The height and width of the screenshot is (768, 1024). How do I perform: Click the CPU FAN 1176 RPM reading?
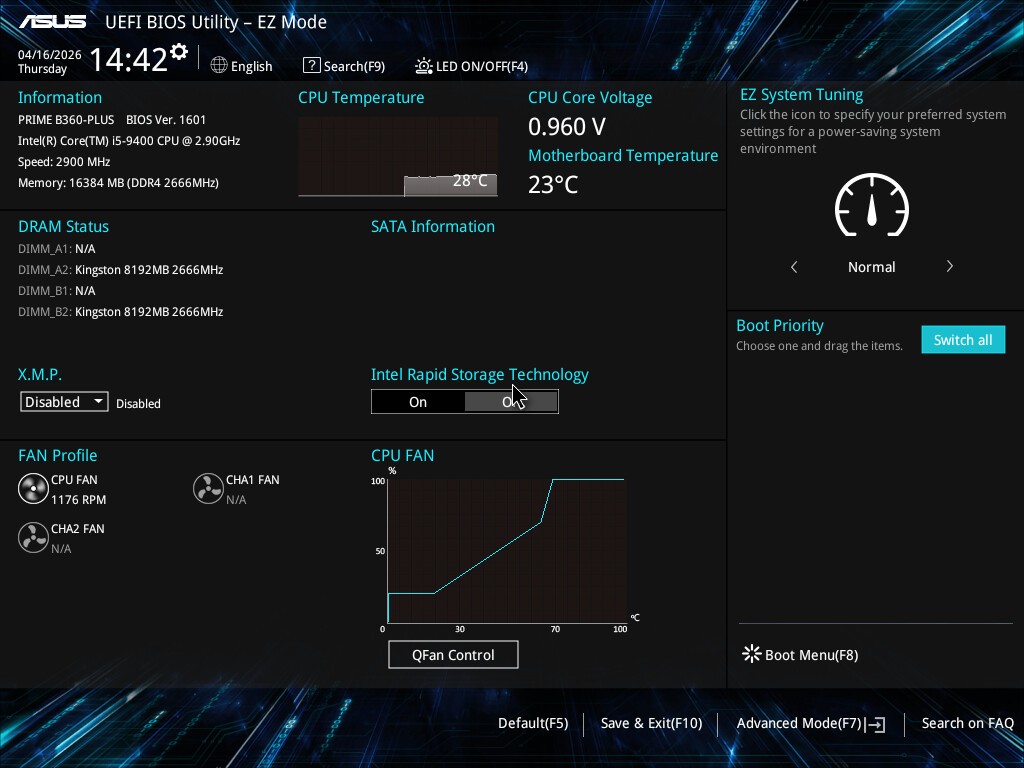pyautogui.click(x=78, y=500)
